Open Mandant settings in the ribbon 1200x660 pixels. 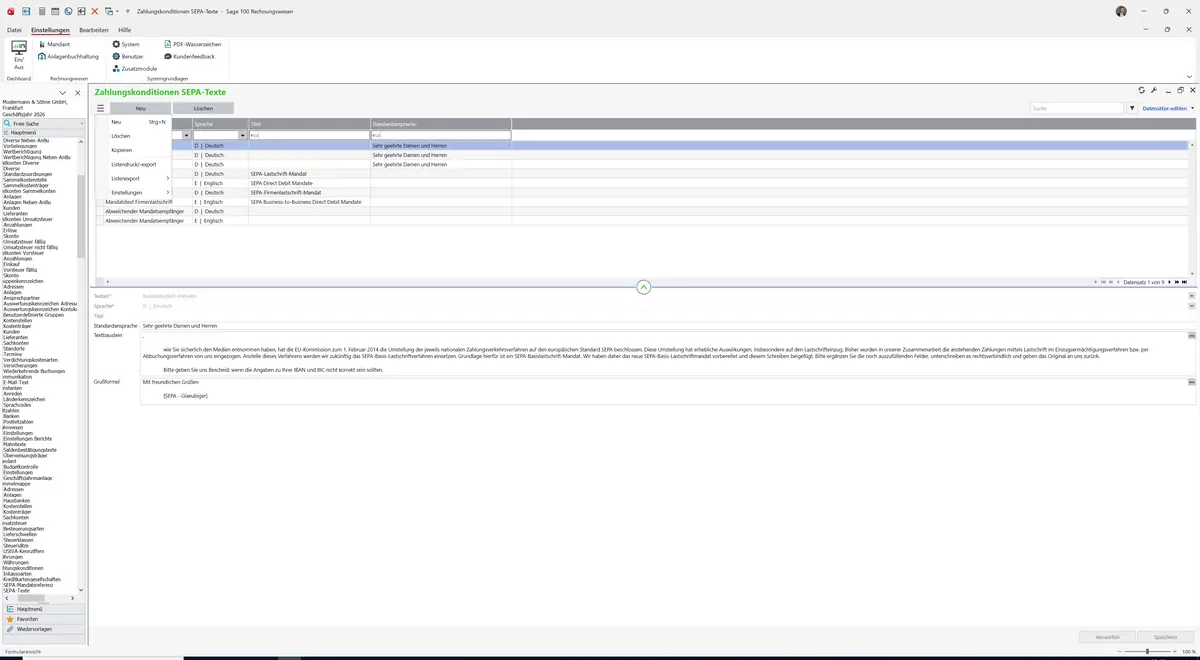click(54, 44)
